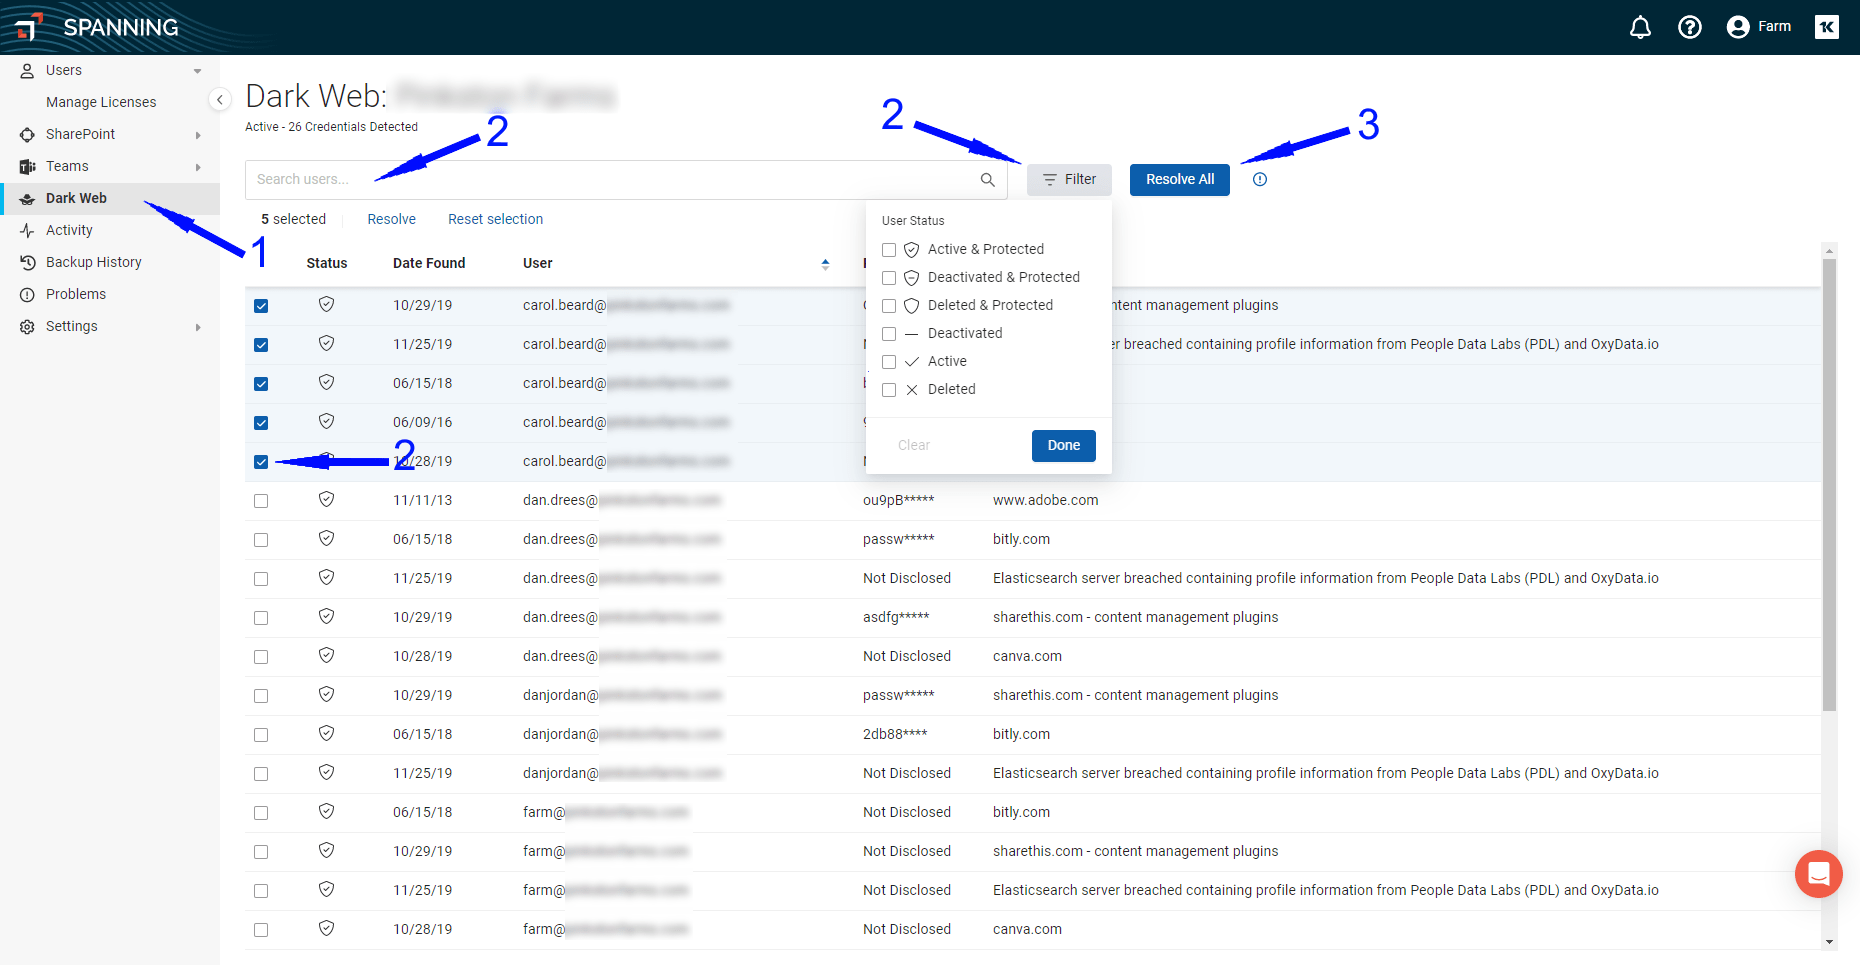Open the help question mark icon
The height and width of the screenshot is (965, 1860).
(x=1690, y=27)
